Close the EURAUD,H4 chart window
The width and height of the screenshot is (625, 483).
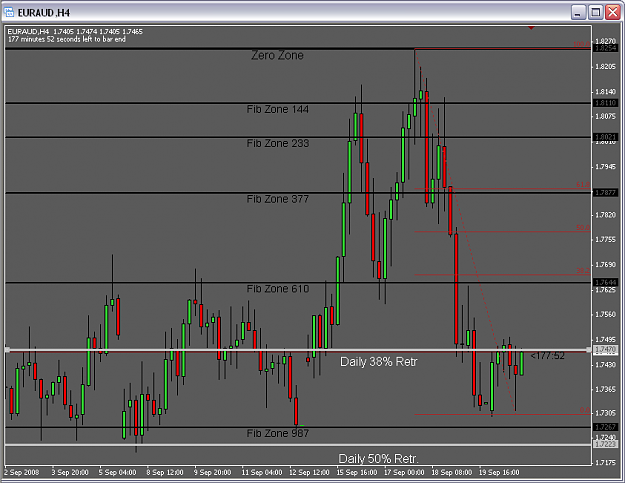click(x=613, y=12)
